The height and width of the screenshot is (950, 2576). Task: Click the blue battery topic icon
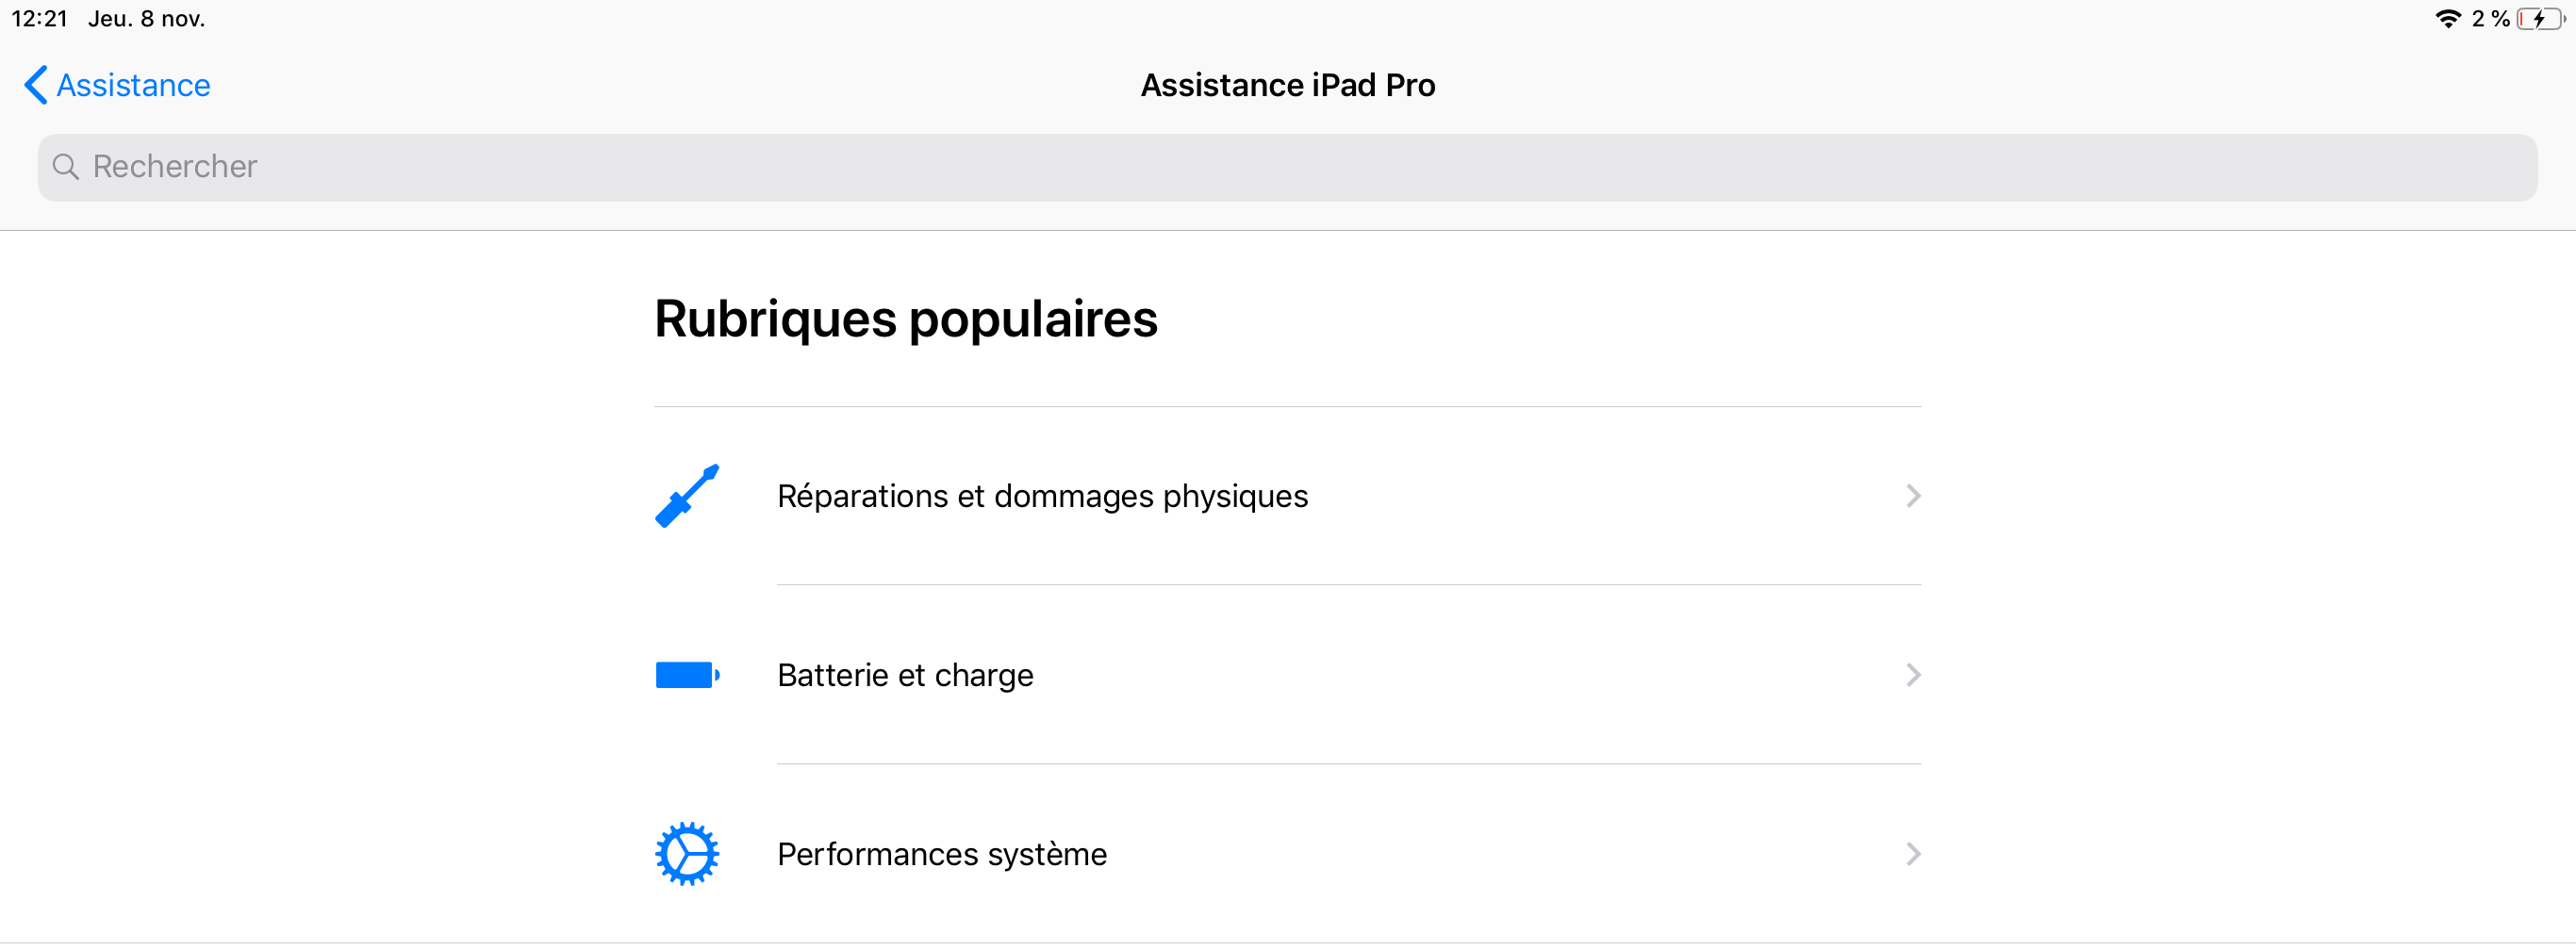(x=687, y=675)
